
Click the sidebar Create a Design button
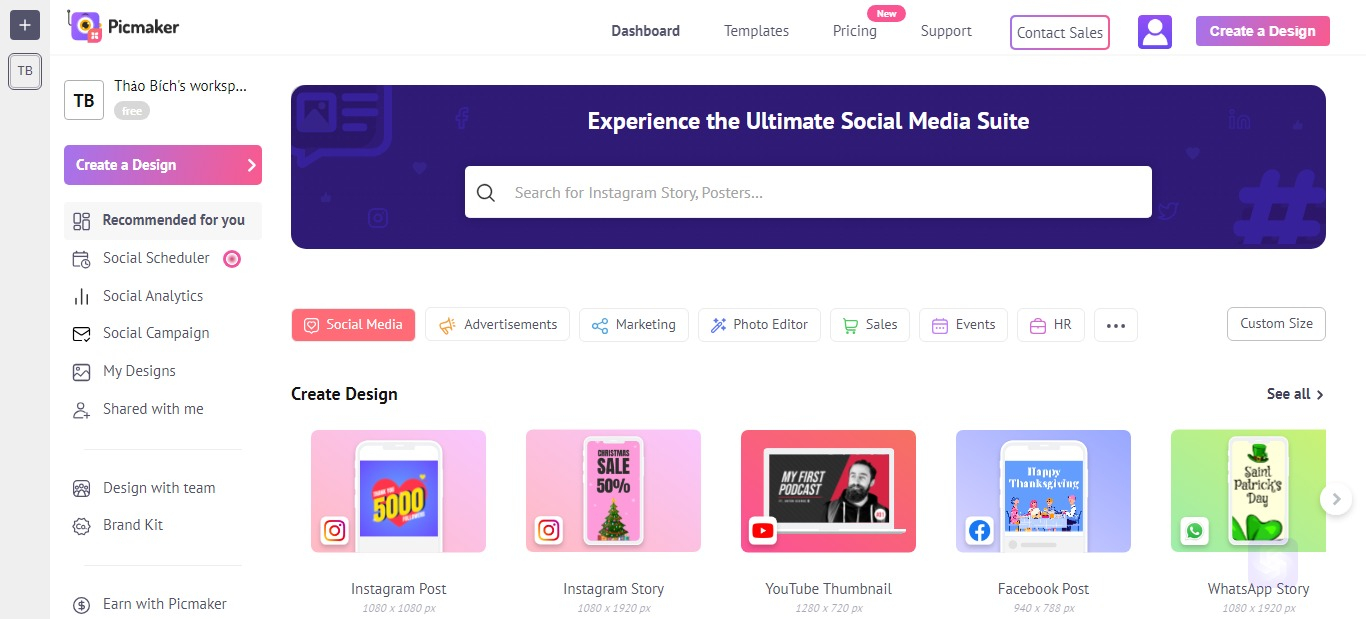(x=163, y=165)
